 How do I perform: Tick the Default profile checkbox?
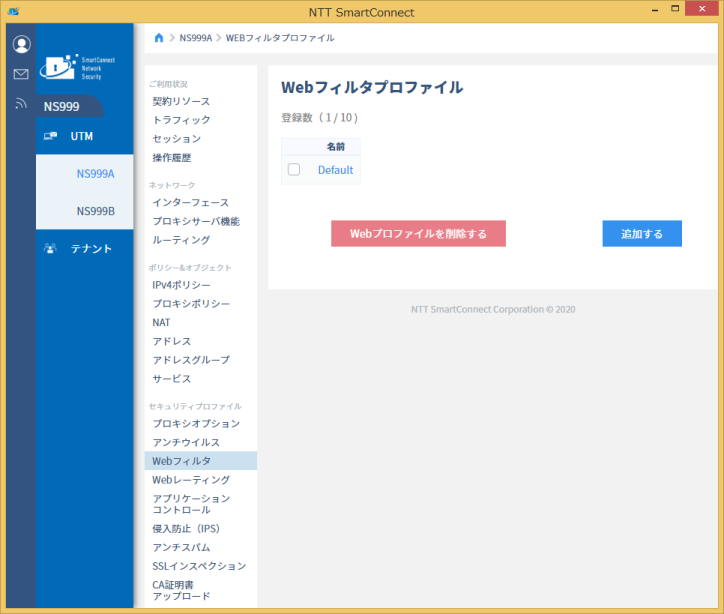[294, 169]
